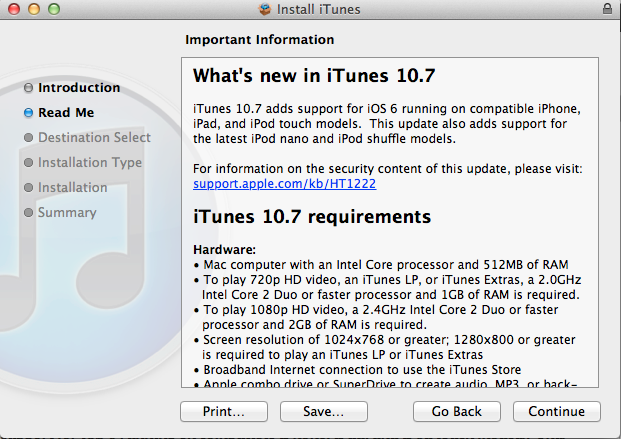Click the Go Back button
Screen dimensions: 621x439
click(x=457, y=411)
